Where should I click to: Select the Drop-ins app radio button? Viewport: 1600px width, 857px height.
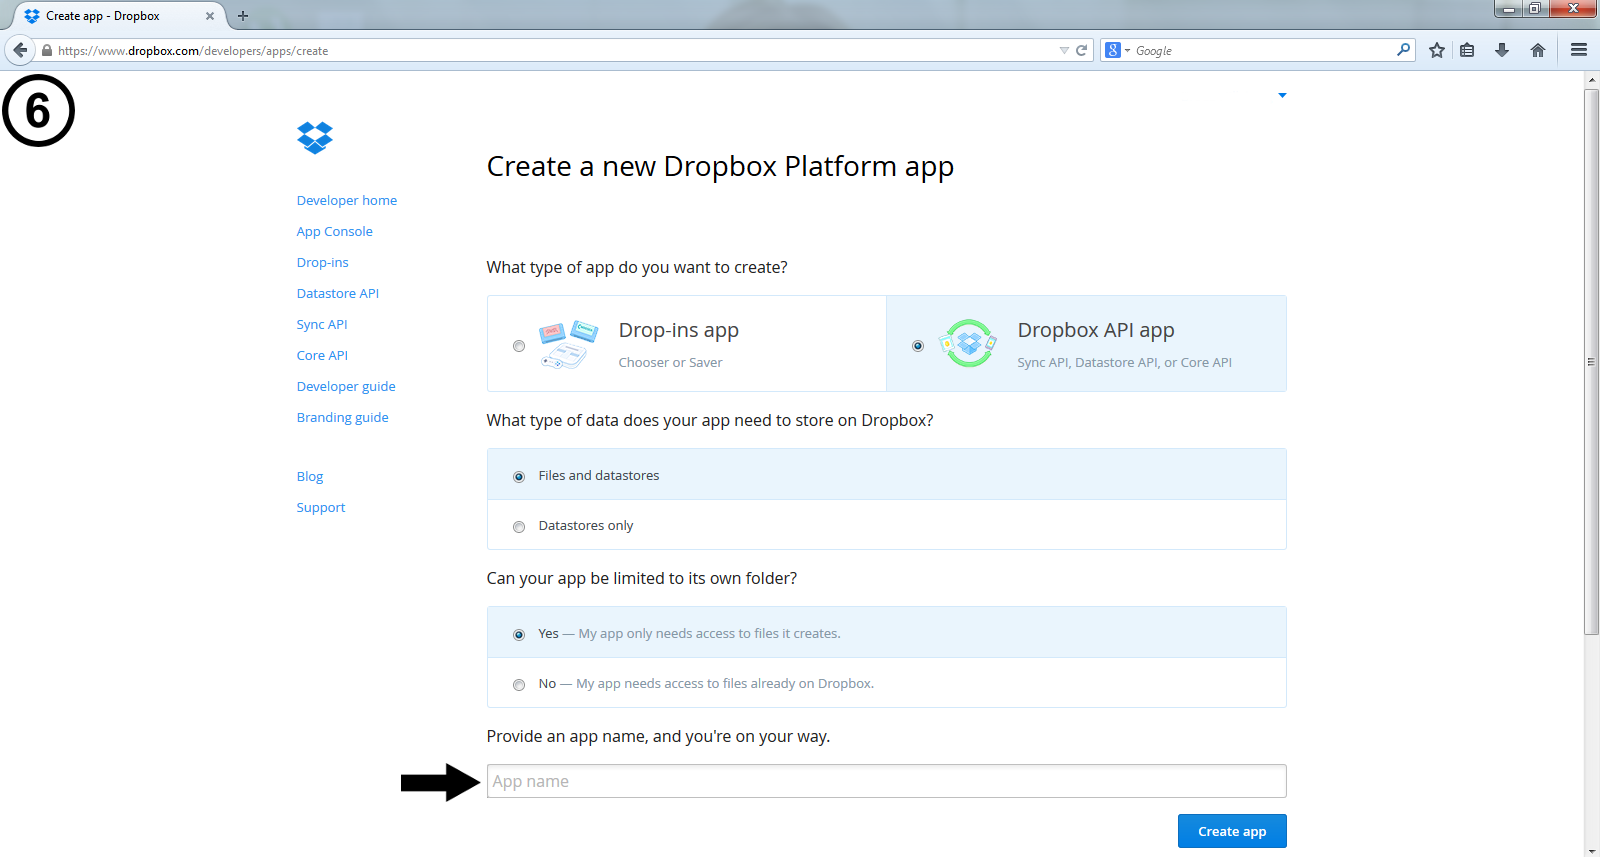pyautogui.click(x=518, y=346)
